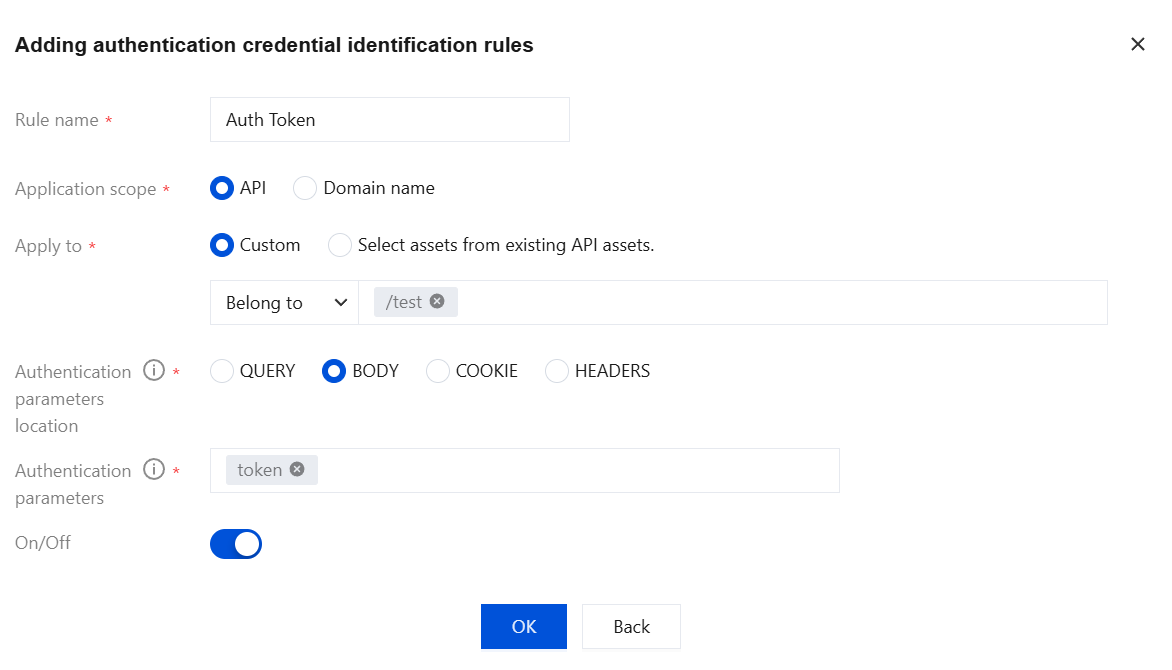Remove the token parameter tag

tap(297, 469)
